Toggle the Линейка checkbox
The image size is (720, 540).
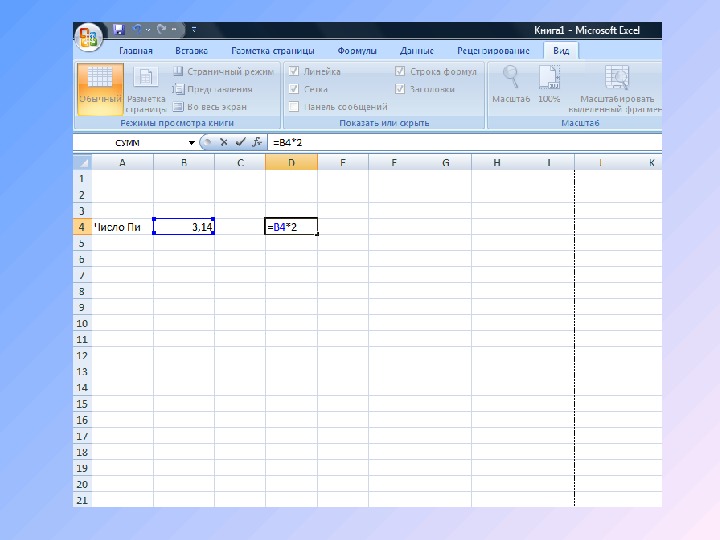(x=294, y=71)
